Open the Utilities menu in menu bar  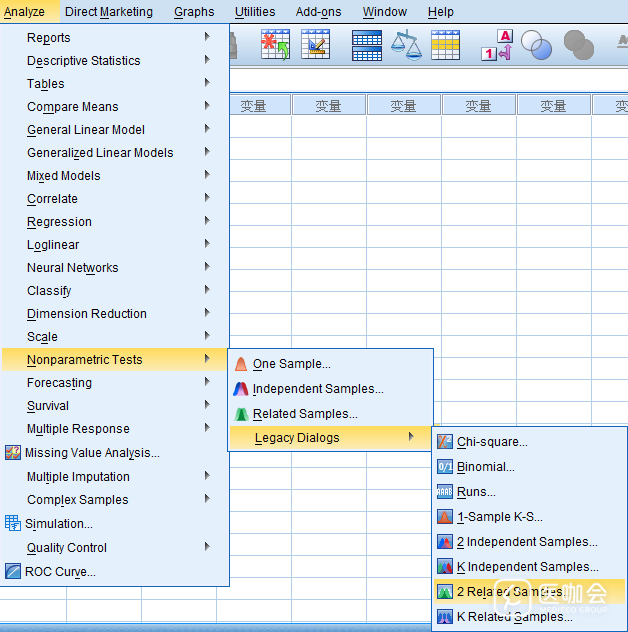tap(255, 12)
